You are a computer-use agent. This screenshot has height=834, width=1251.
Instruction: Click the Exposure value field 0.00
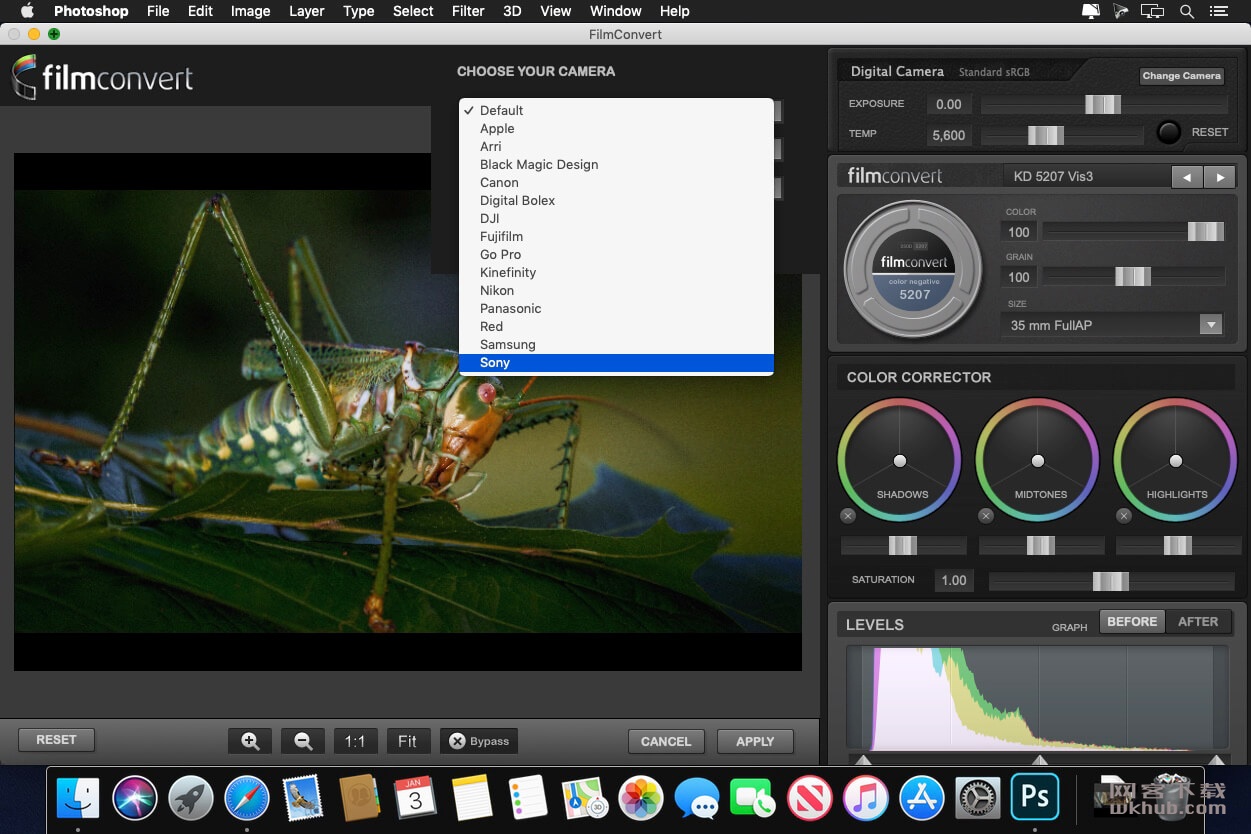pyautogui.click(x=948, y=104)
